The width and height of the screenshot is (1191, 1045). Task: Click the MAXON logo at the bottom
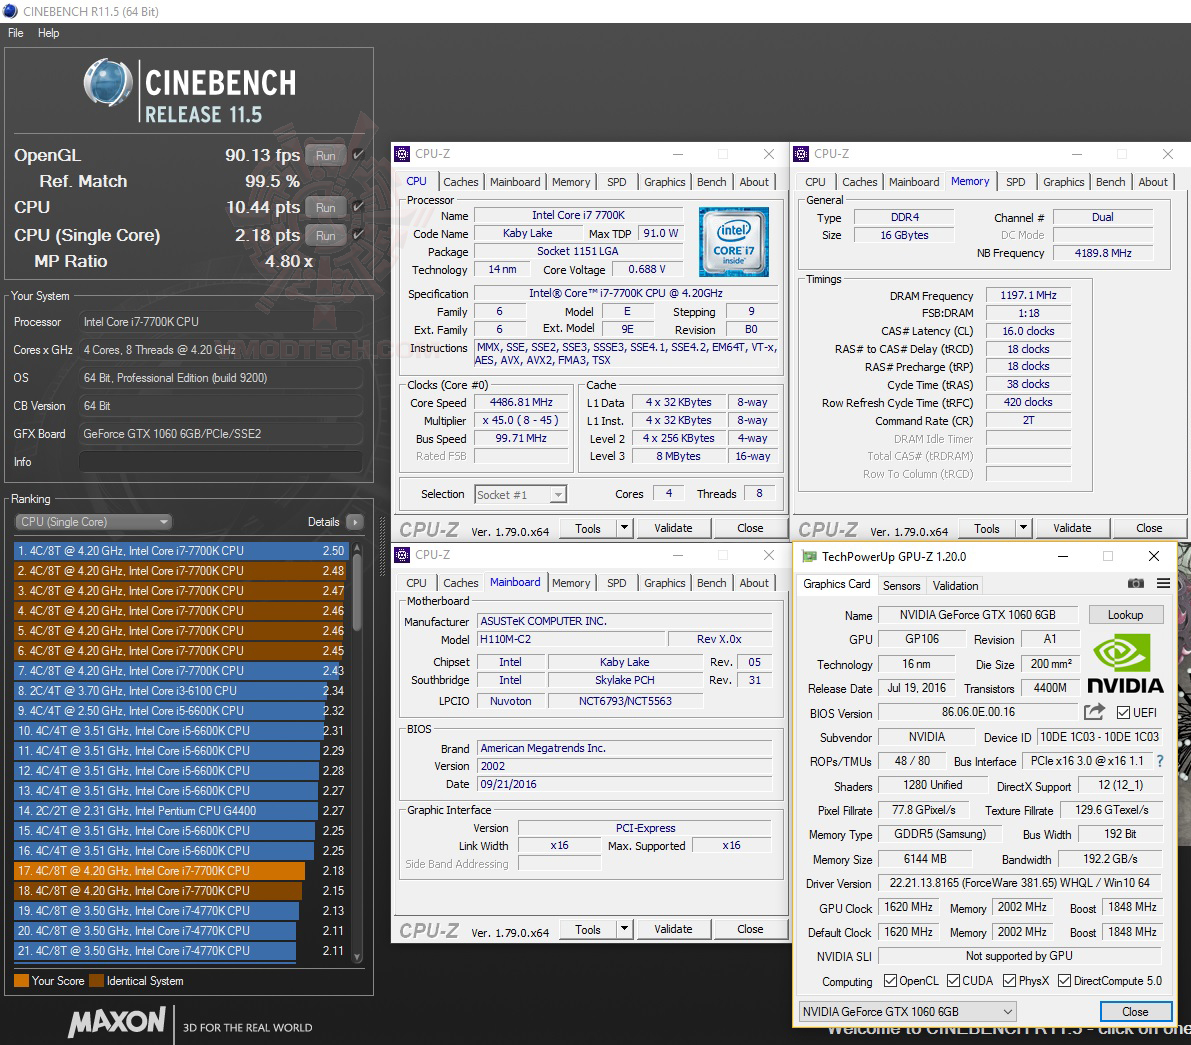117,1022
